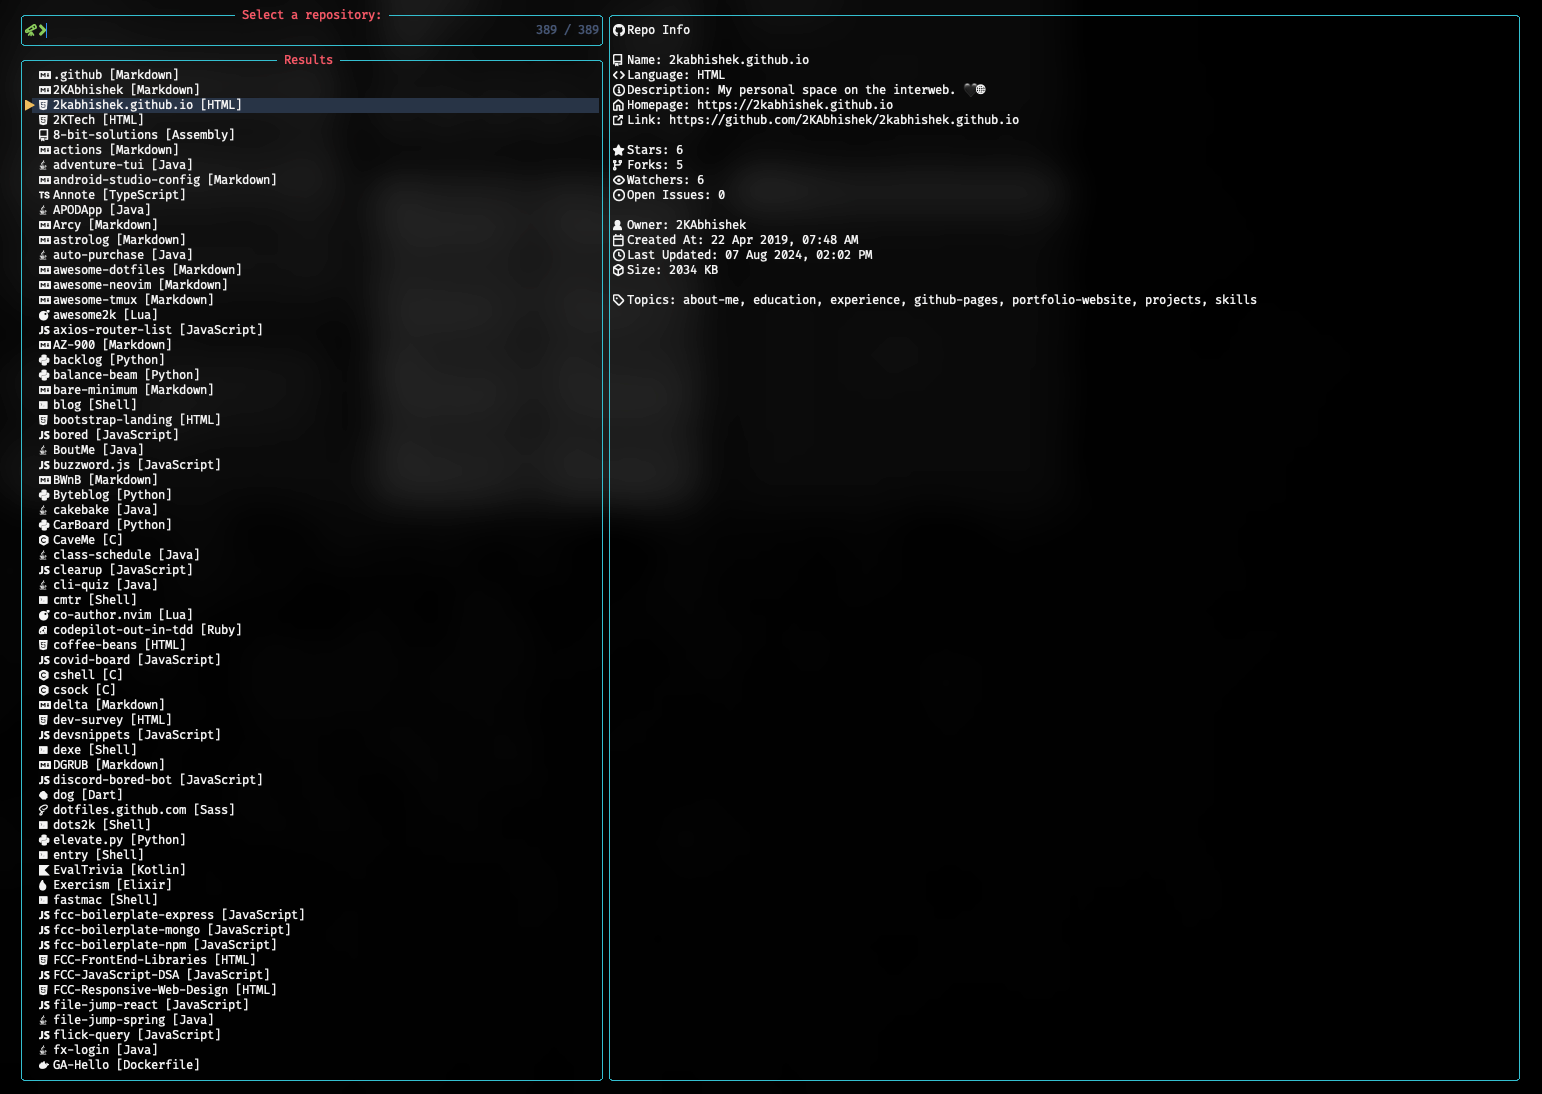Image resolution: width=1542 pixels, height=1094 pixels.
Task: Click the Kotlin icon beside EvalTrivia
Action: [x=44, y=870]
